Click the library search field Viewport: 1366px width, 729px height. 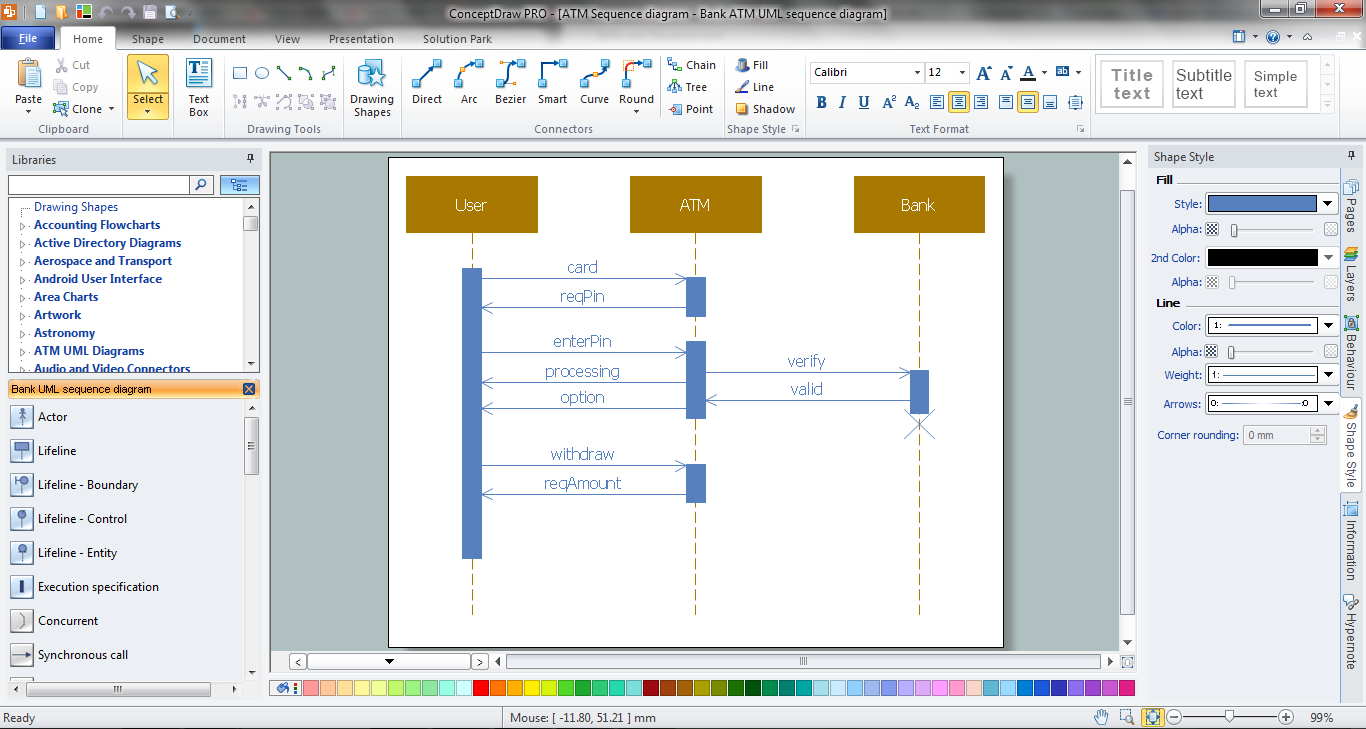tap(97, 185)
